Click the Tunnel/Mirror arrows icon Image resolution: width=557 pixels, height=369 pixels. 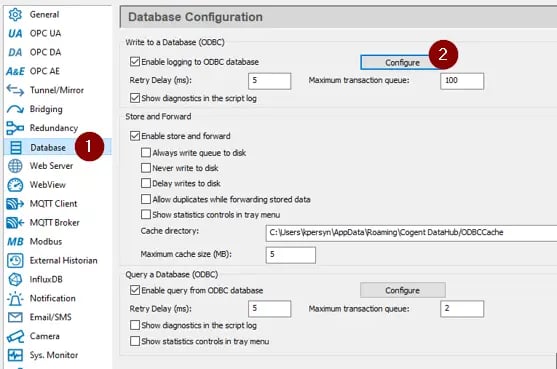(x=15, y=90)
